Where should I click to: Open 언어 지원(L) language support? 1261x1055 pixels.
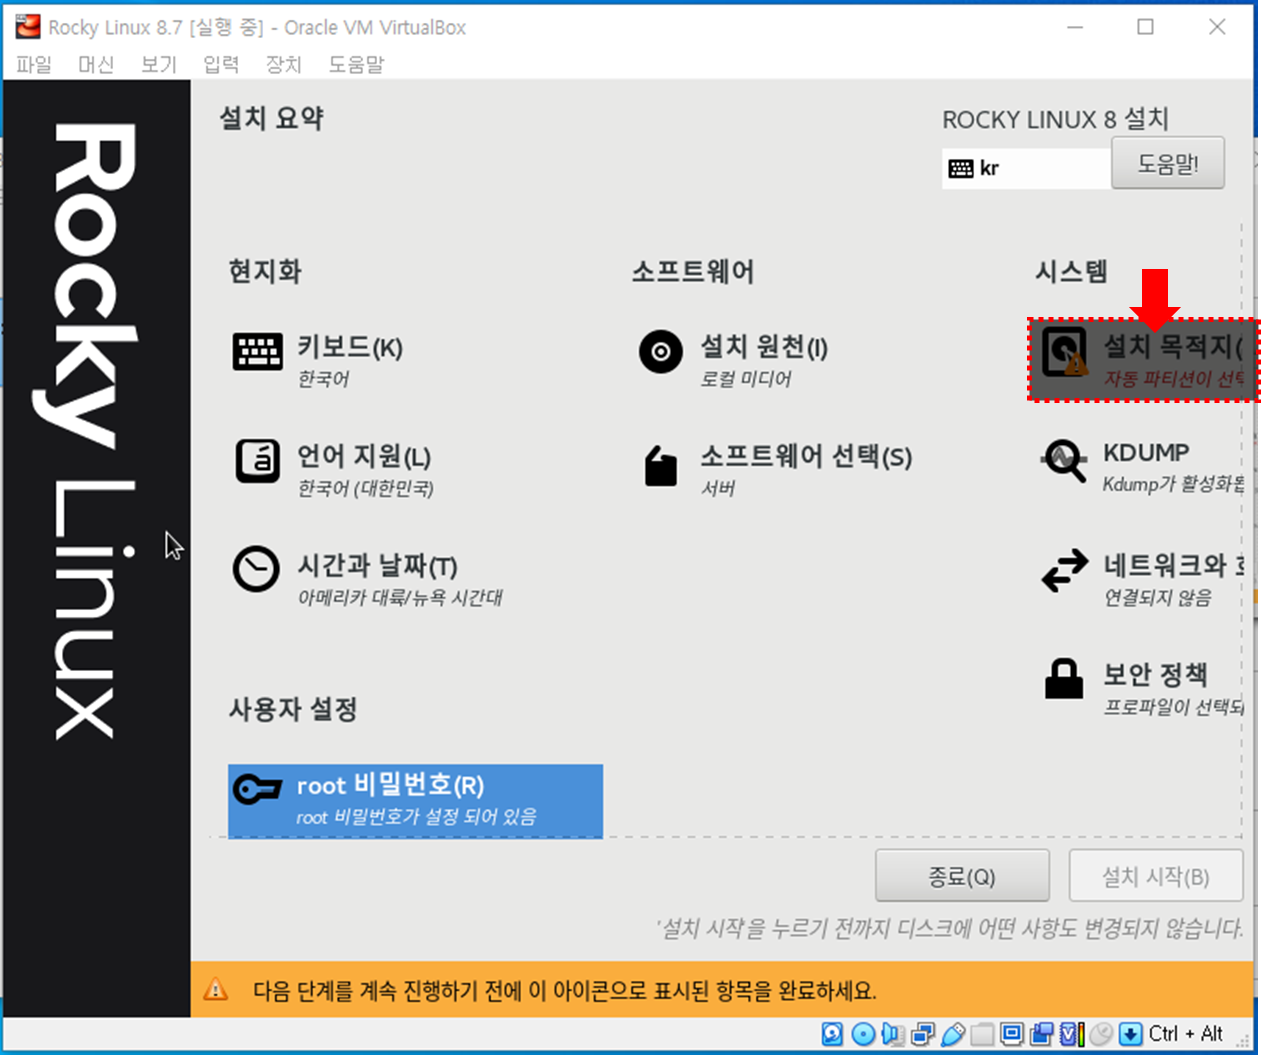(334, 470)
